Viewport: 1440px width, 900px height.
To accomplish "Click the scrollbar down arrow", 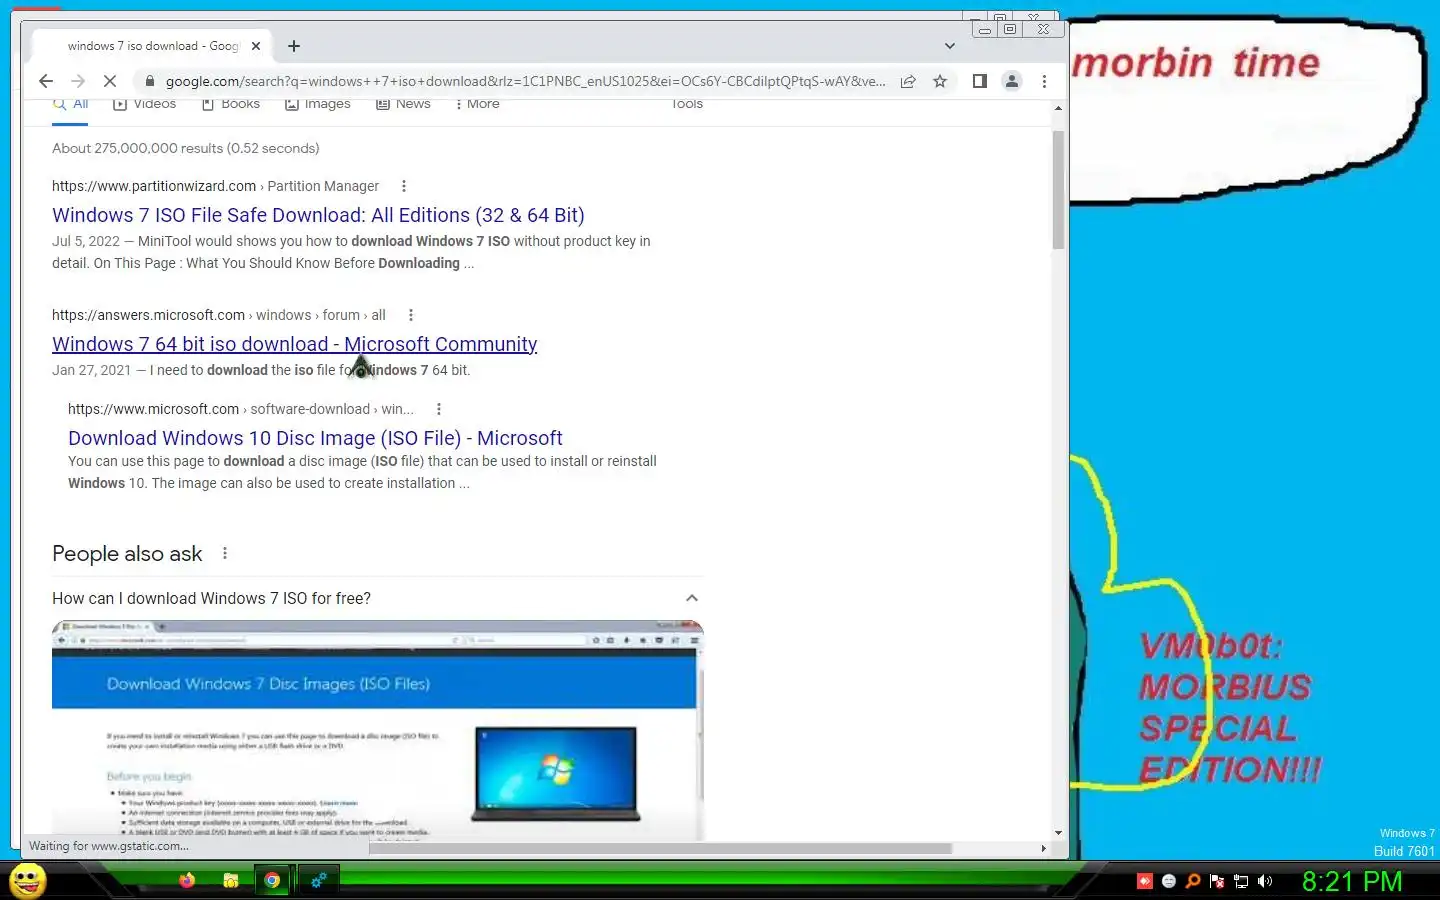I will click(1058, 833).
